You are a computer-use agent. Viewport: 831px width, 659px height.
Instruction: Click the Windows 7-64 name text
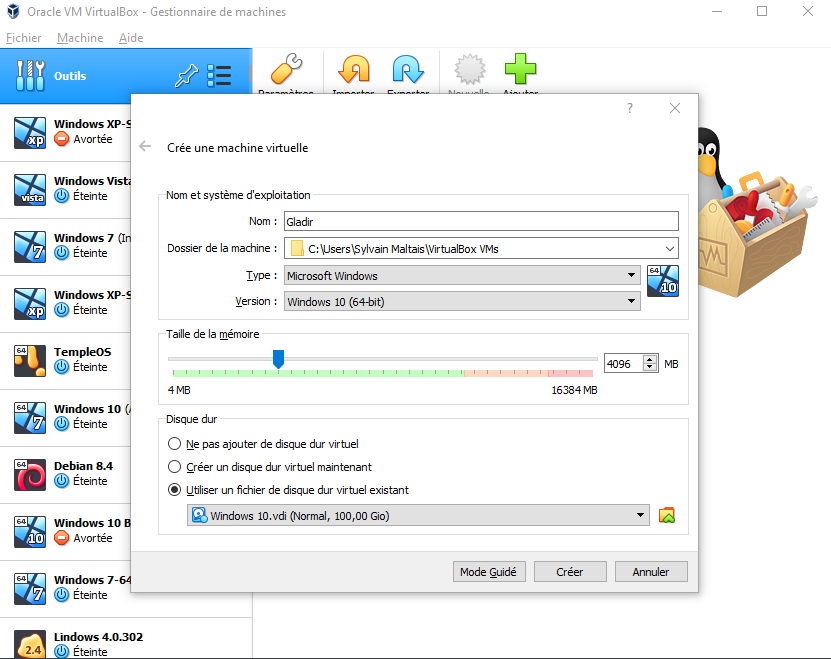tap(92, 579)
